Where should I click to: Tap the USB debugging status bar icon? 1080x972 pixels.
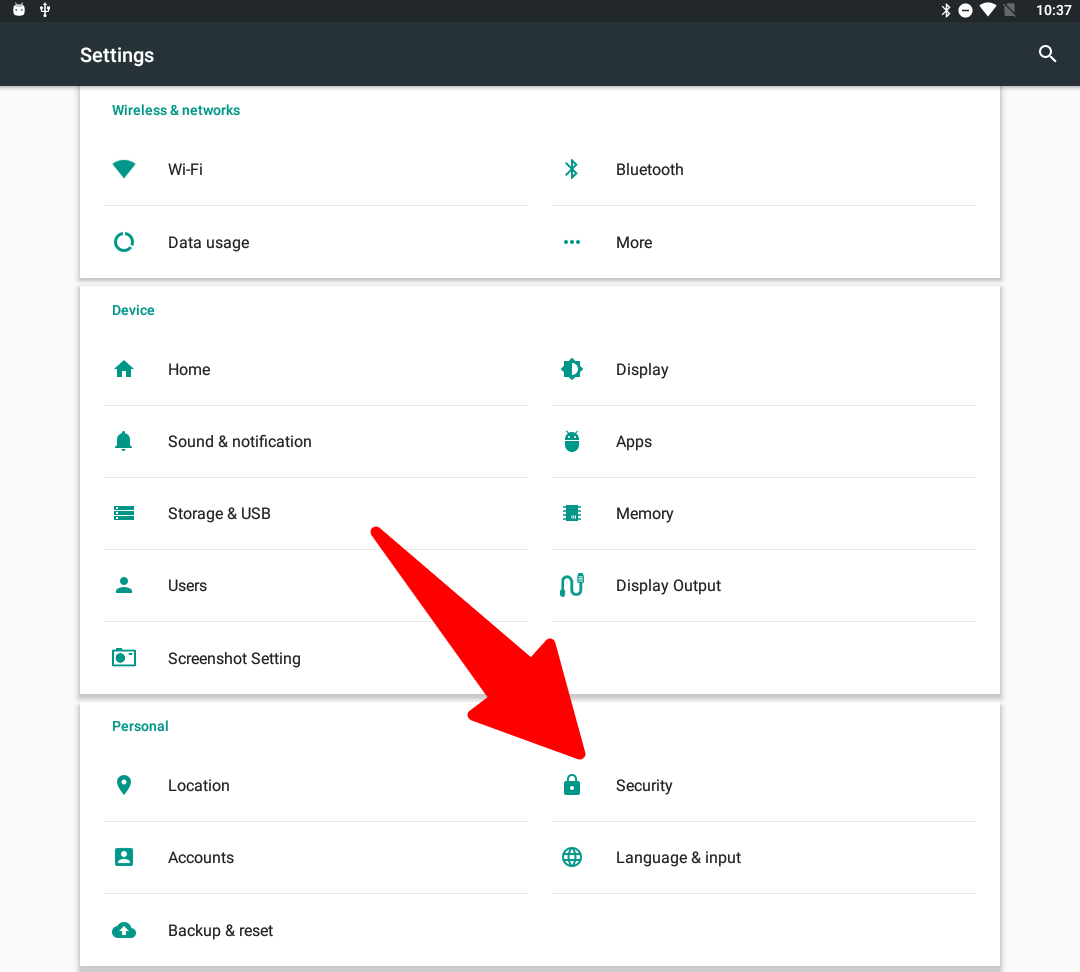click(x=45, y=10)
